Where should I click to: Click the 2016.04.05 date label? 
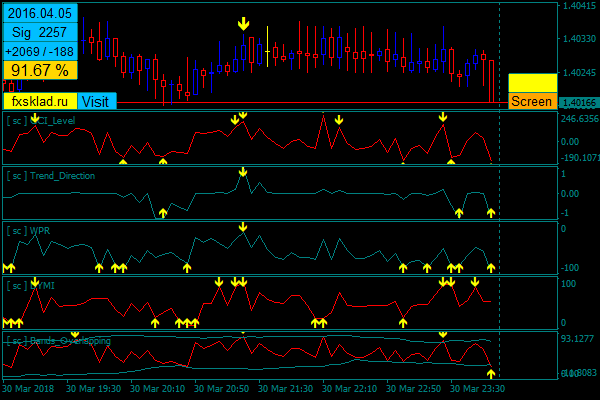(40, 13)
